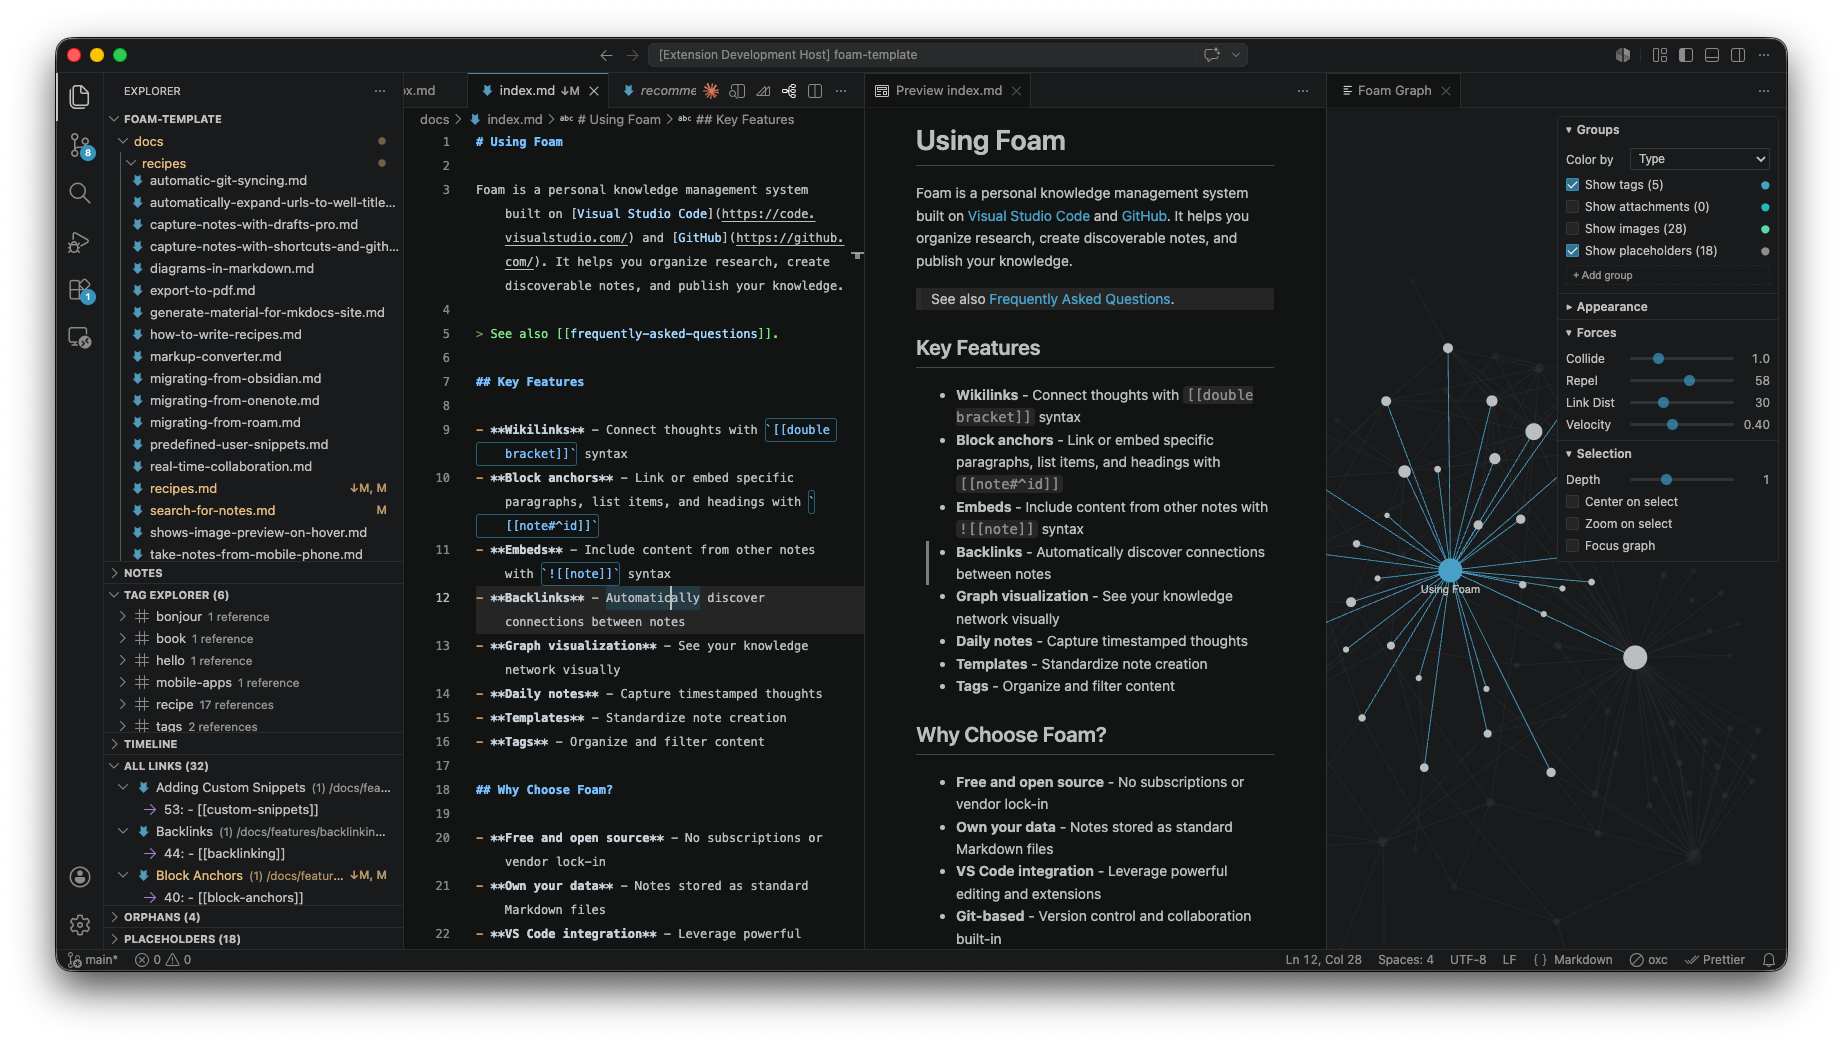Enable Show images (28) checkbox
This screenshot has width=1843, height=1045.
click(x=1572, y=229)
